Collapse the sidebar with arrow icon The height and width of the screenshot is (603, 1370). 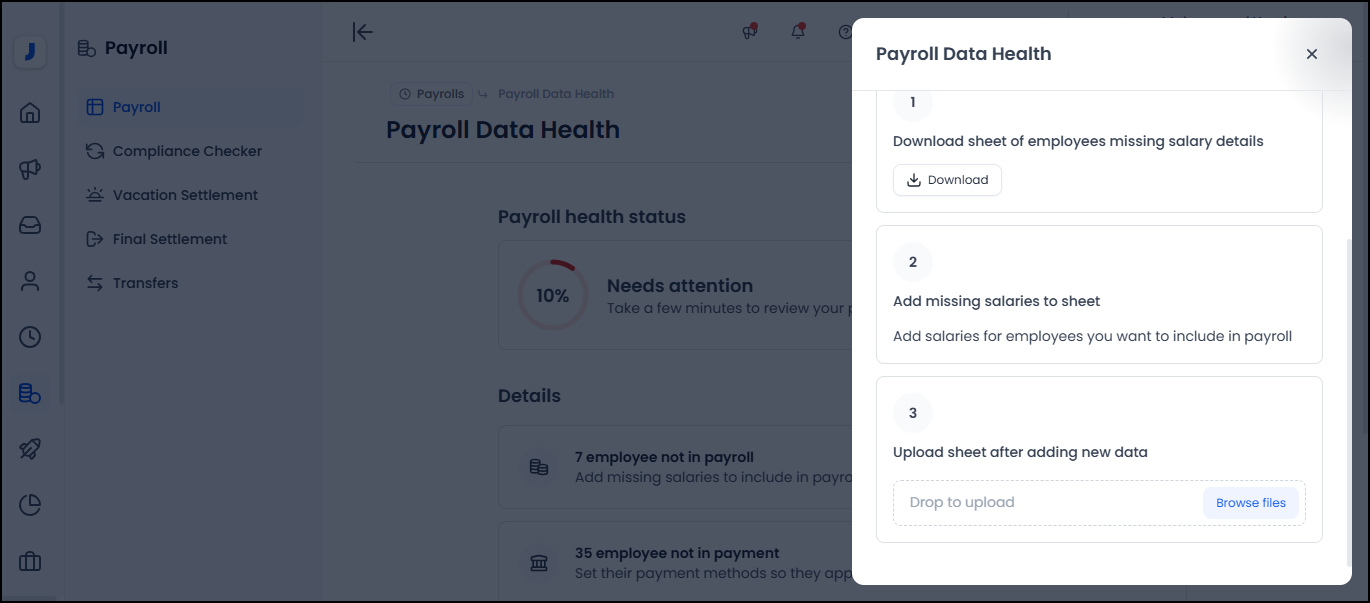pyautogui.click(x=363, y=32)
